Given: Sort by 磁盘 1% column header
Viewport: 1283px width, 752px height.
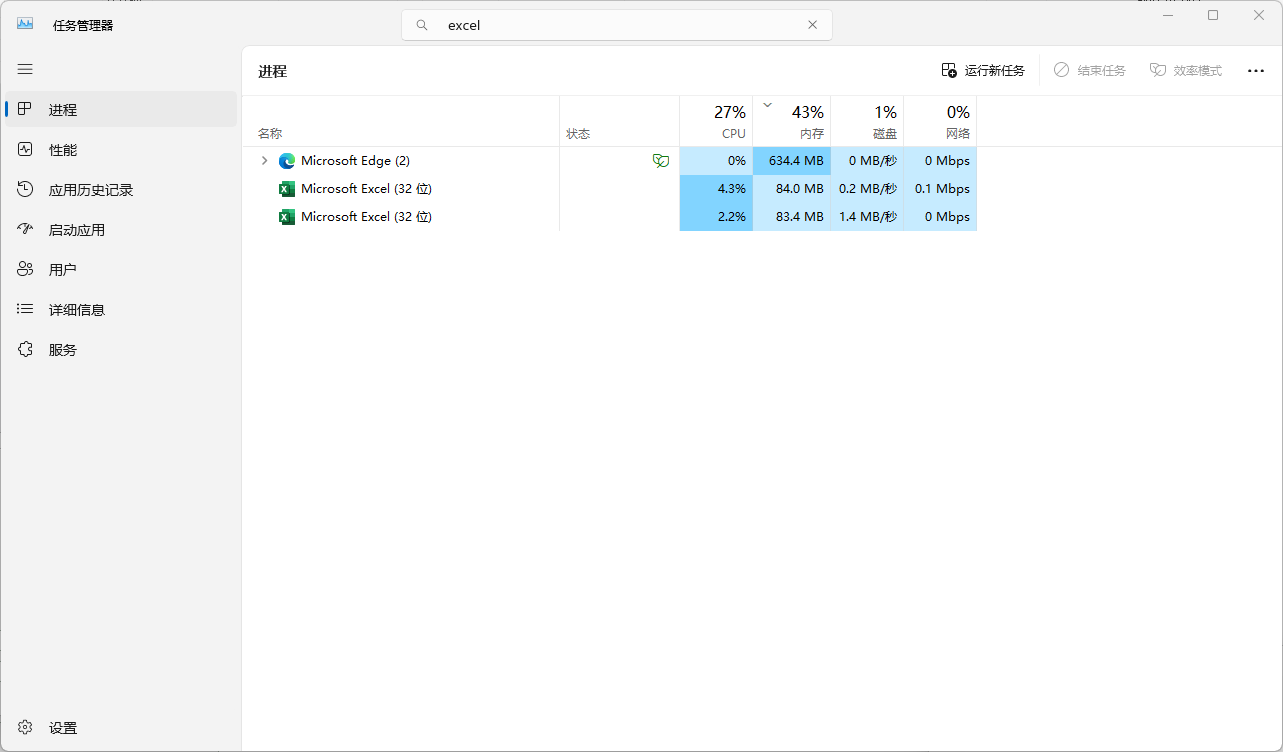Looking at the screenshot, I should (x=867, y=121).
